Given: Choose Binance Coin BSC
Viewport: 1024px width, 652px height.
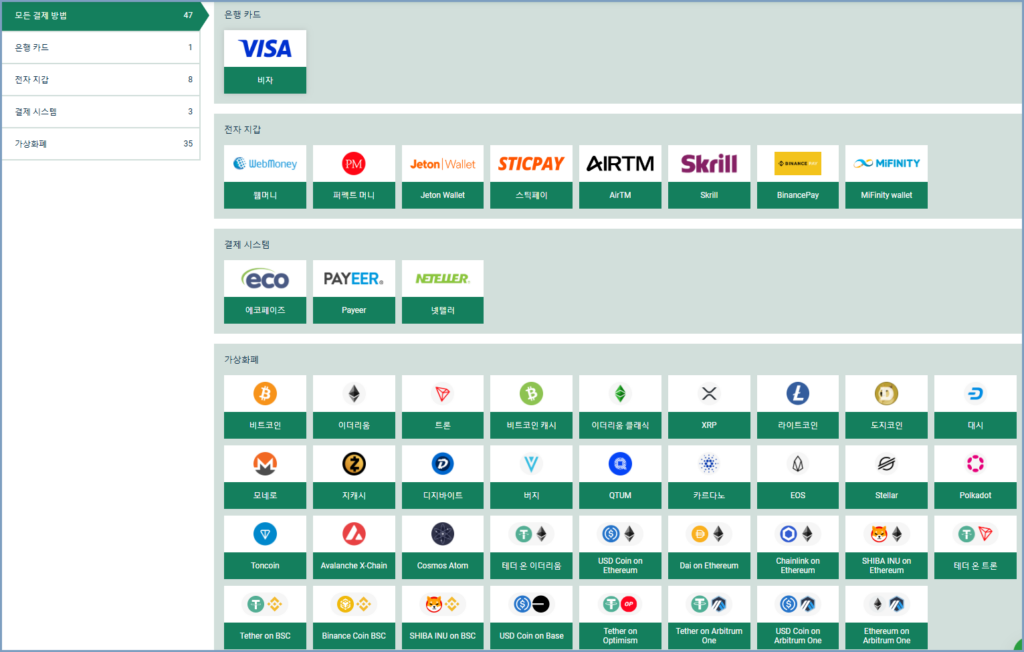Looking at the screenshot, I should coord(353,617).
